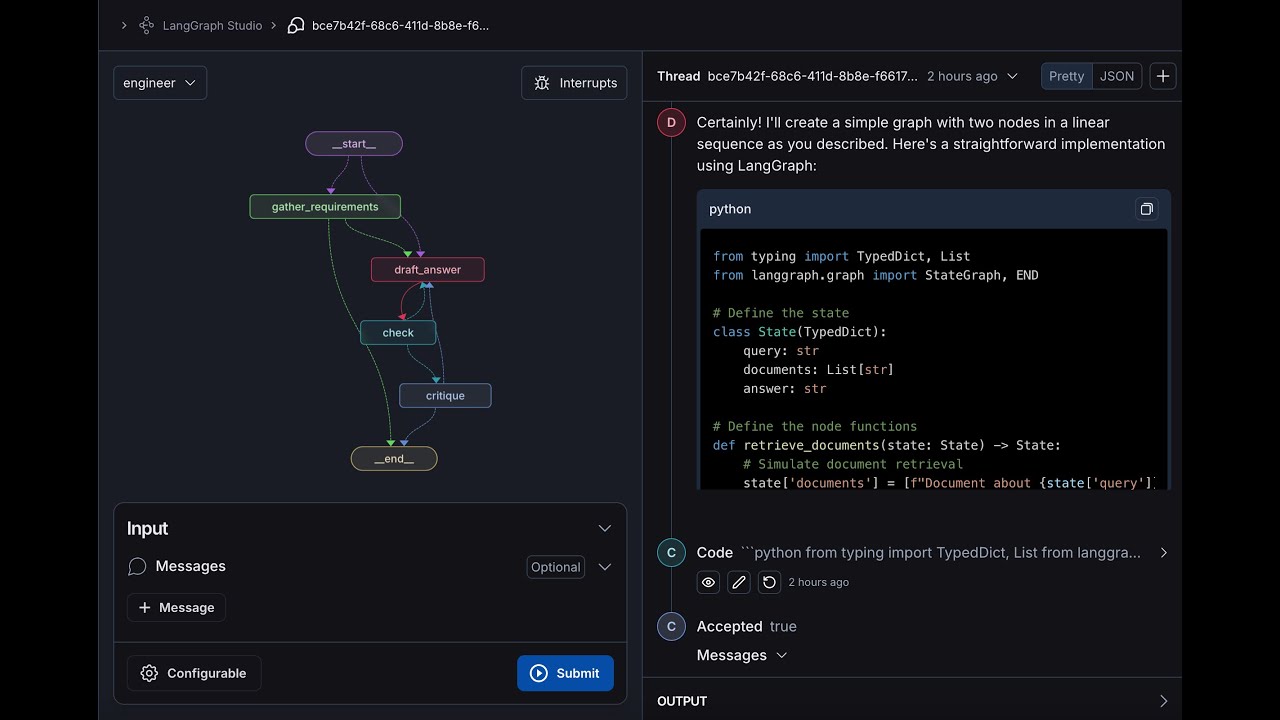Expand the Messages dropdown under Accepted
1280x720 pixels.
click(782, 655)
